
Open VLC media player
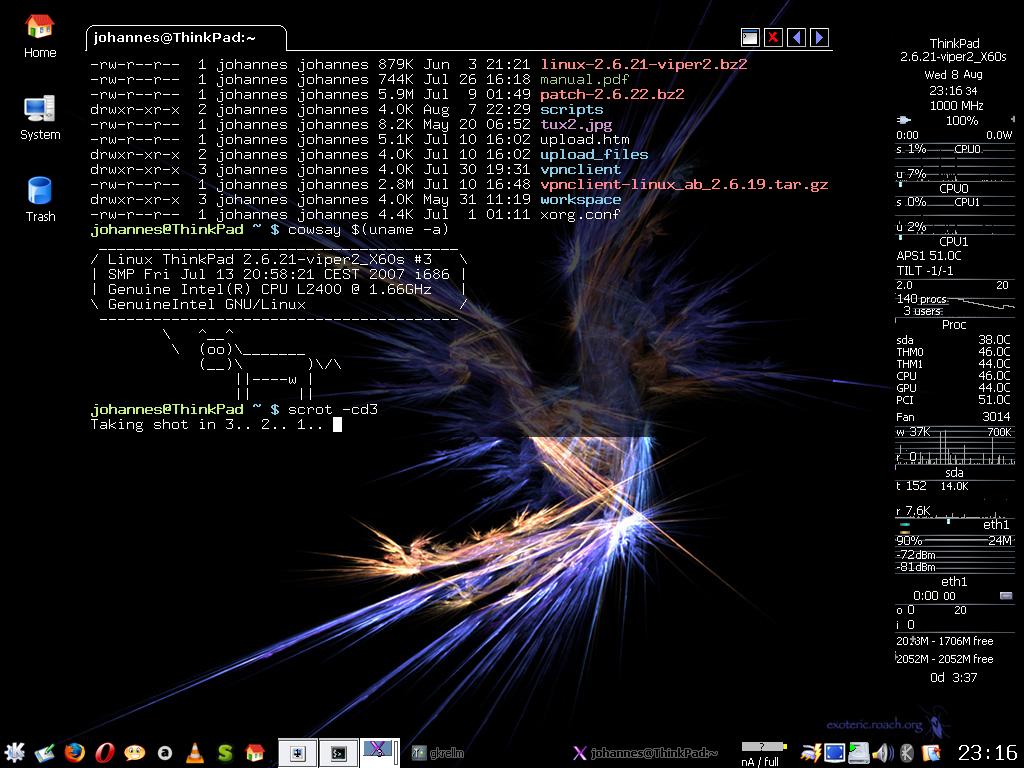(196, 753)
